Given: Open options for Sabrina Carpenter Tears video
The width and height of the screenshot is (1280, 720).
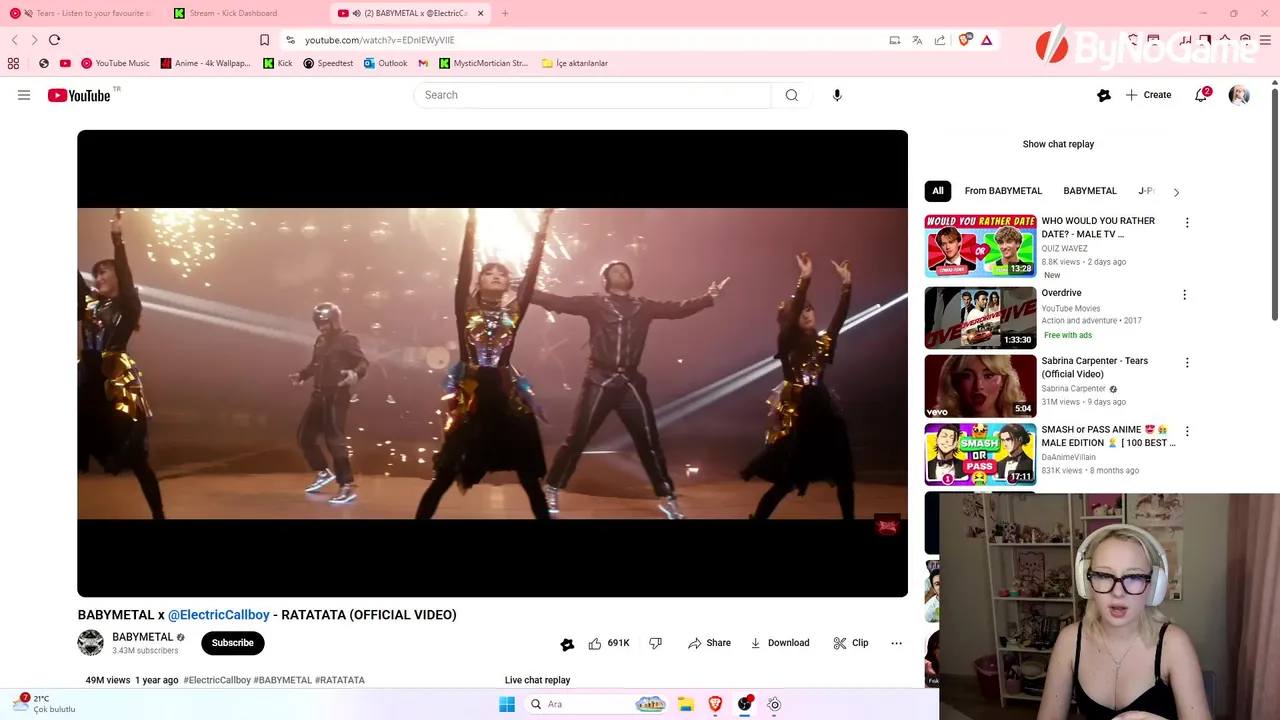Looking at the screenshot, I should point(1187,363).
